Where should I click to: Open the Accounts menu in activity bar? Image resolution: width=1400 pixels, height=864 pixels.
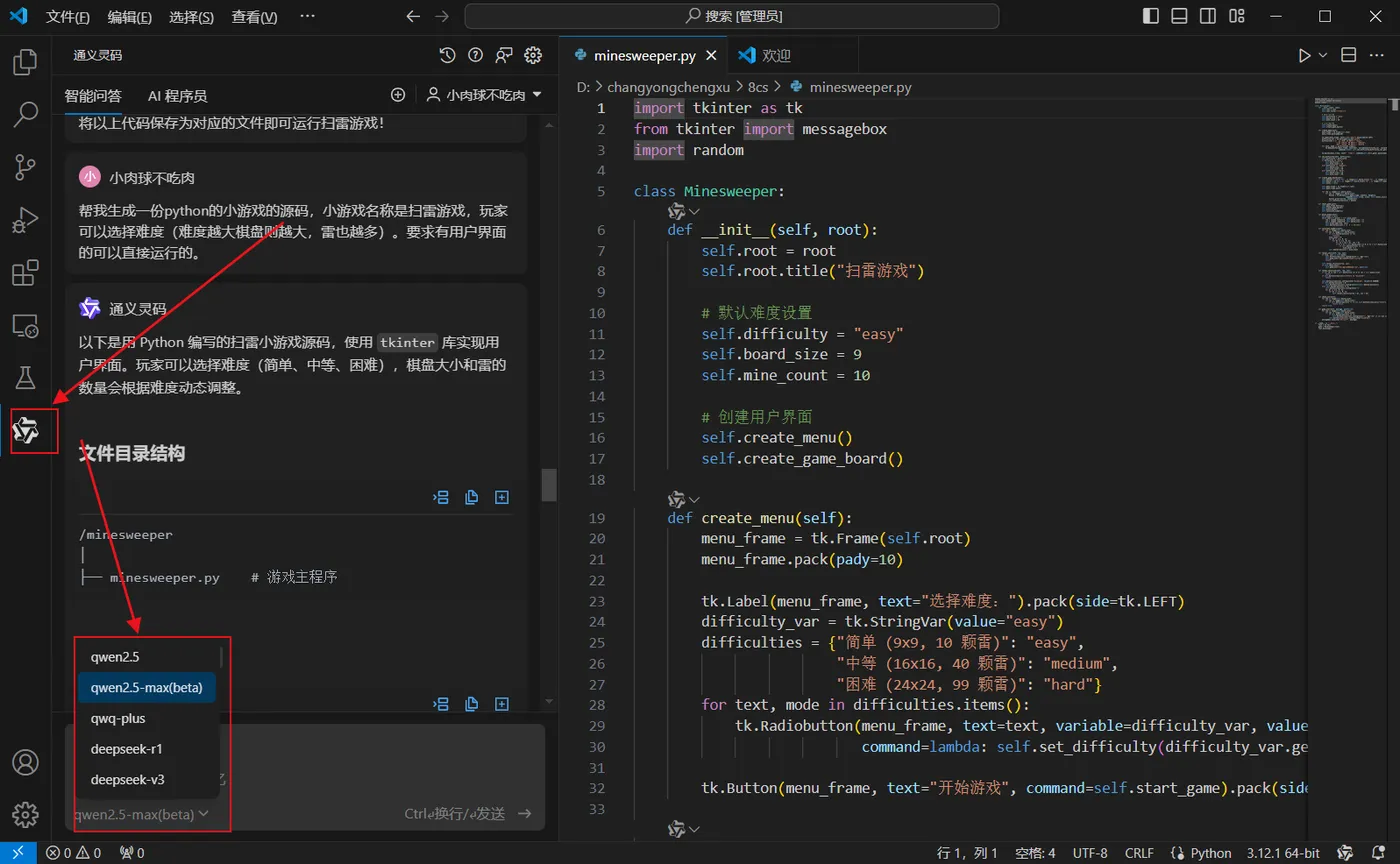25,762
